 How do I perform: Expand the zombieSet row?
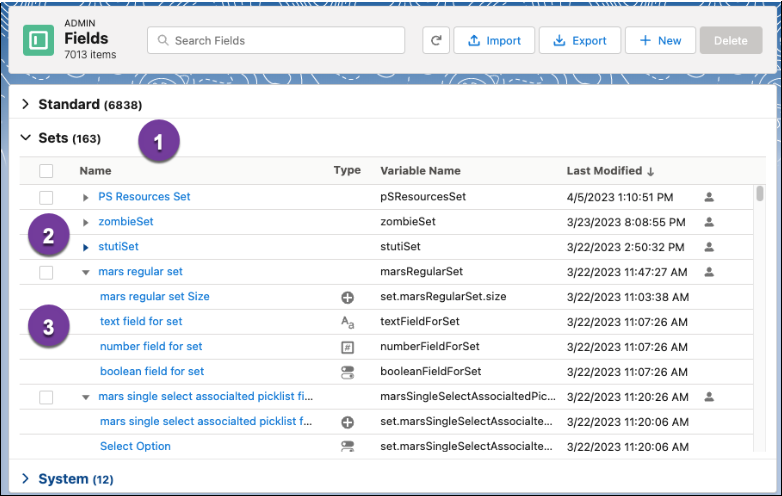click(85, 222)
